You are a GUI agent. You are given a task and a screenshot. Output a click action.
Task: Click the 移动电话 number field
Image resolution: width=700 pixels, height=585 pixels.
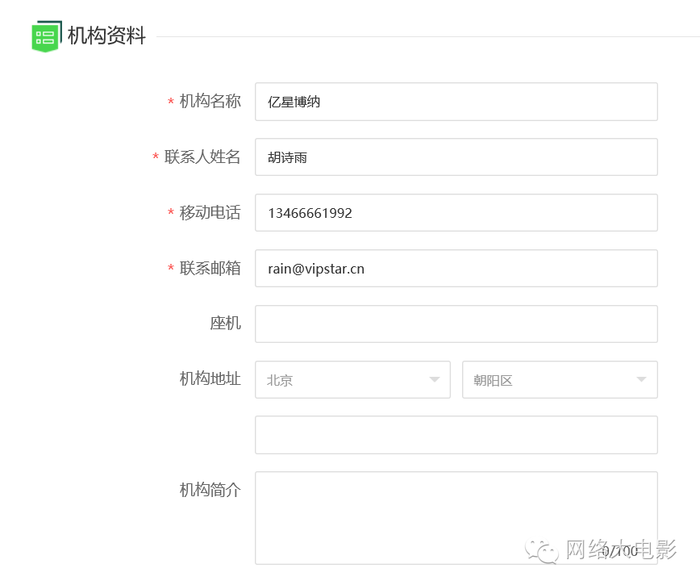(456, 213)
